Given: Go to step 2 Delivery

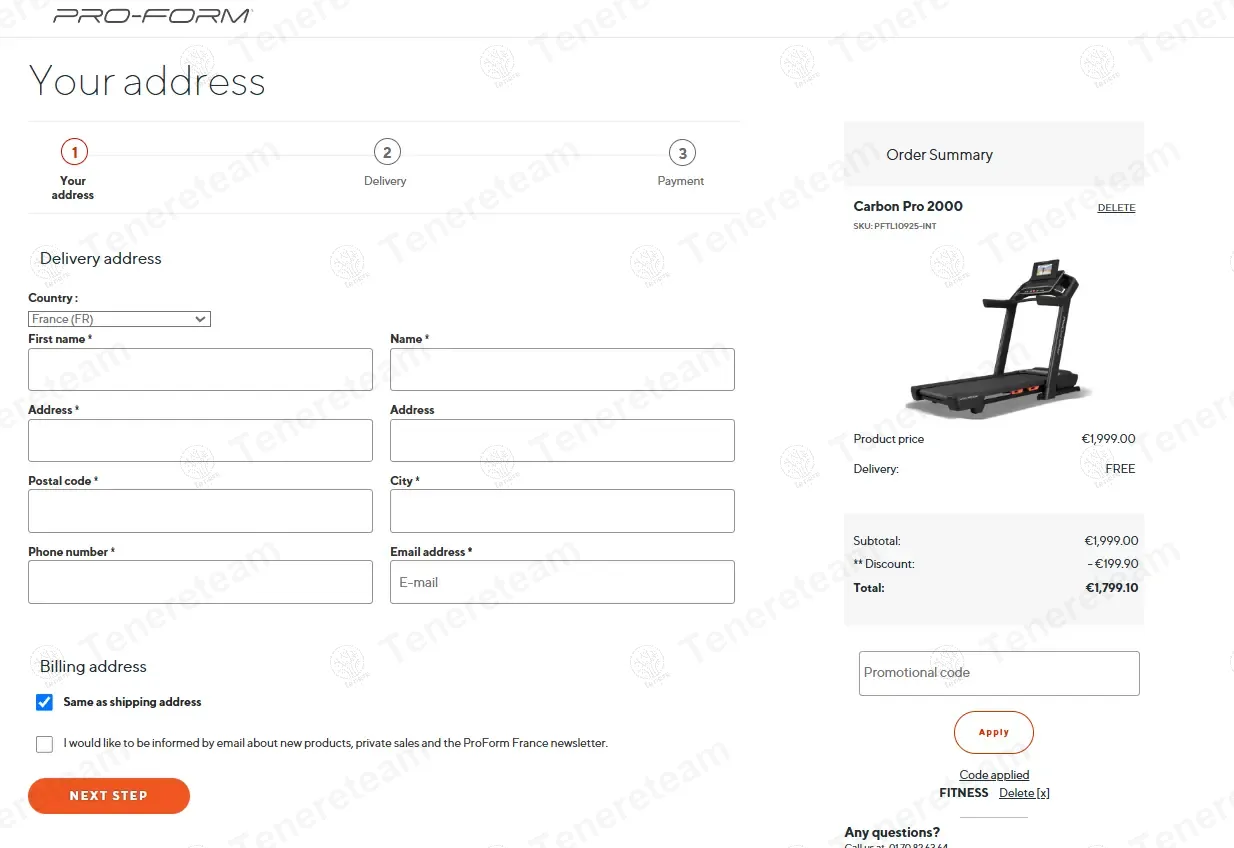Looking at the screenshot, I should [x=386, y=152].
